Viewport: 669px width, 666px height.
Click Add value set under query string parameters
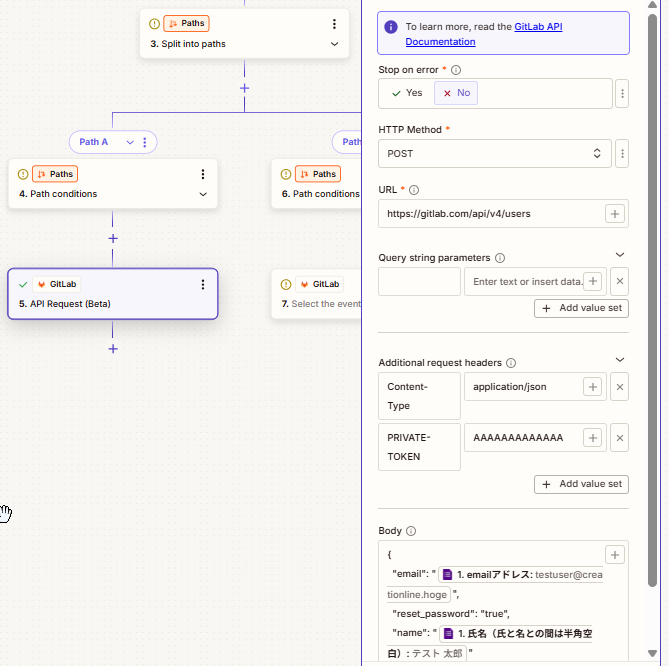(x=581, y=308)
